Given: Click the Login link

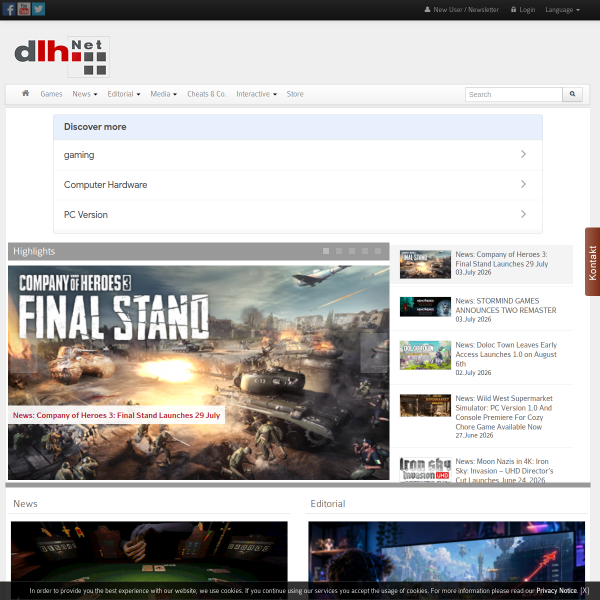Looking at the screenshot, I should (x=523, y=10).
